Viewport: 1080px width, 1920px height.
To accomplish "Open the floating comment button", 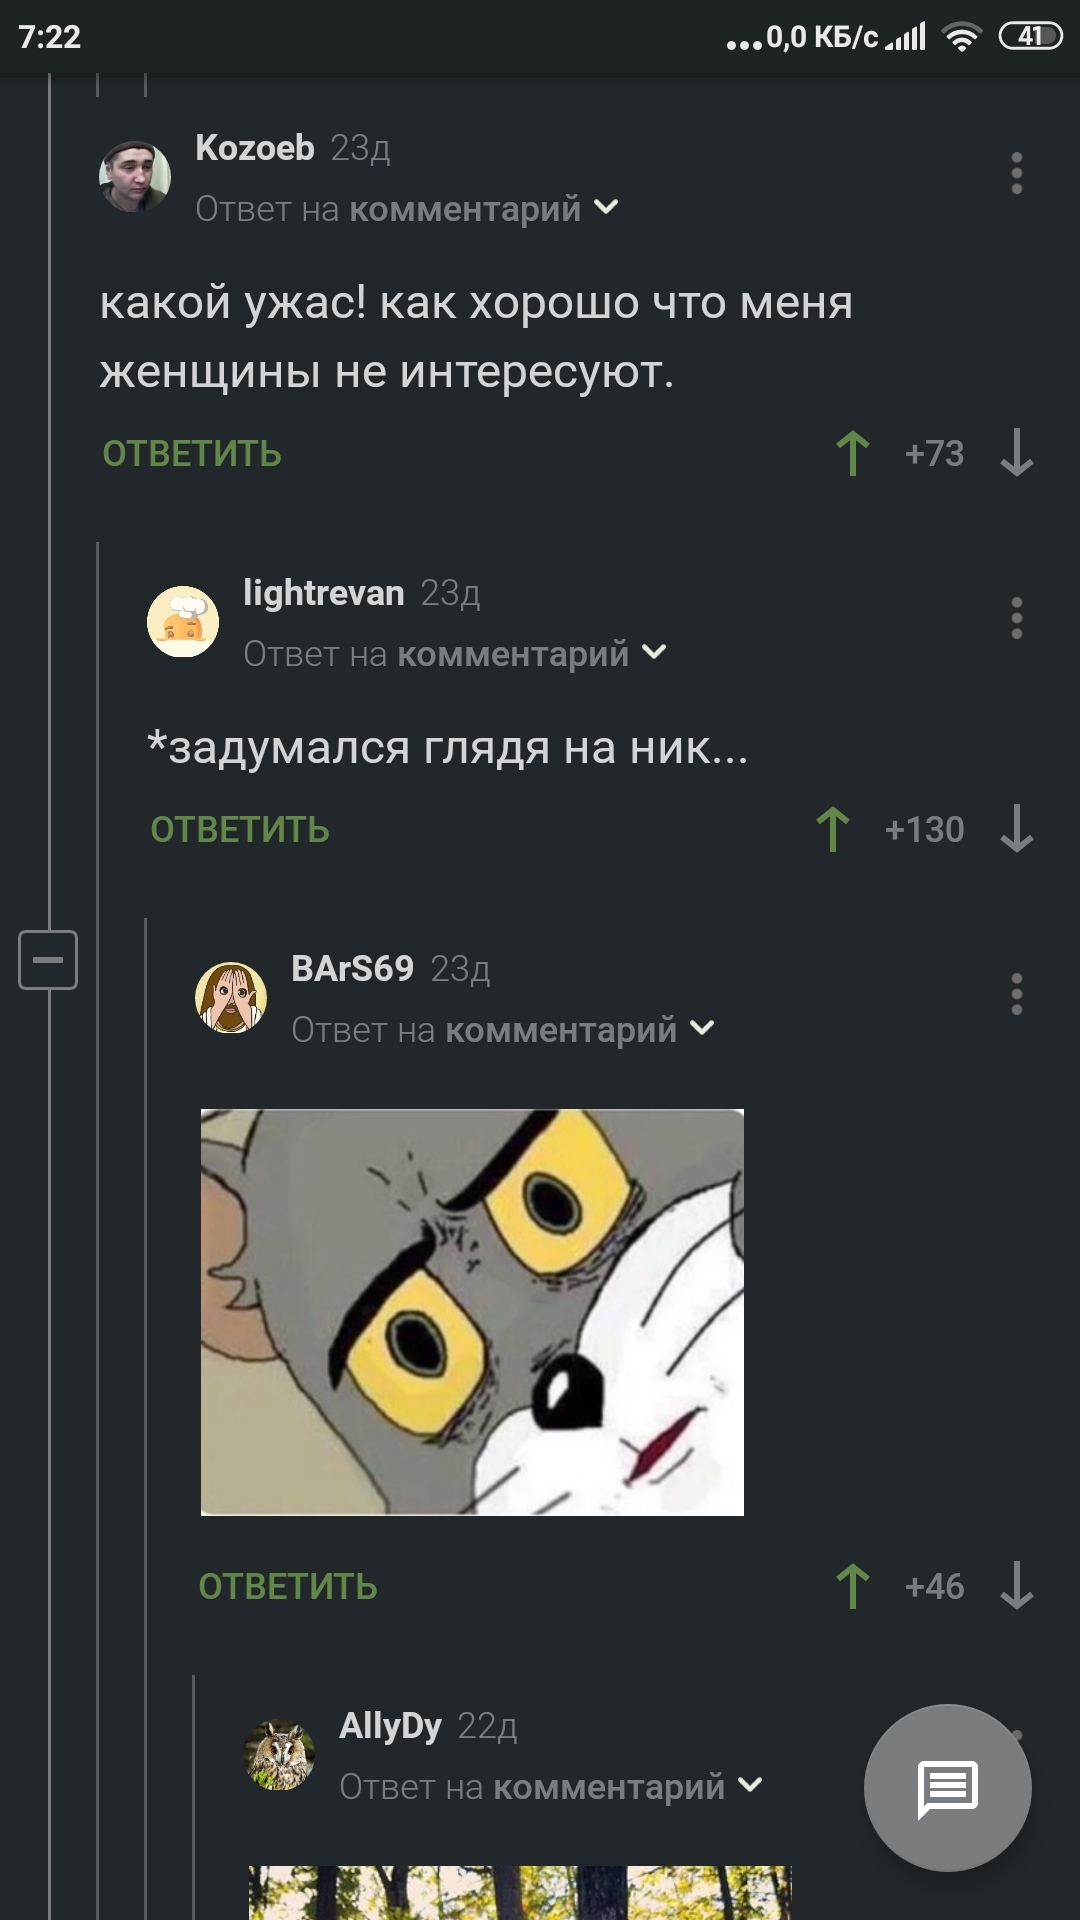I will [947, 1787].
